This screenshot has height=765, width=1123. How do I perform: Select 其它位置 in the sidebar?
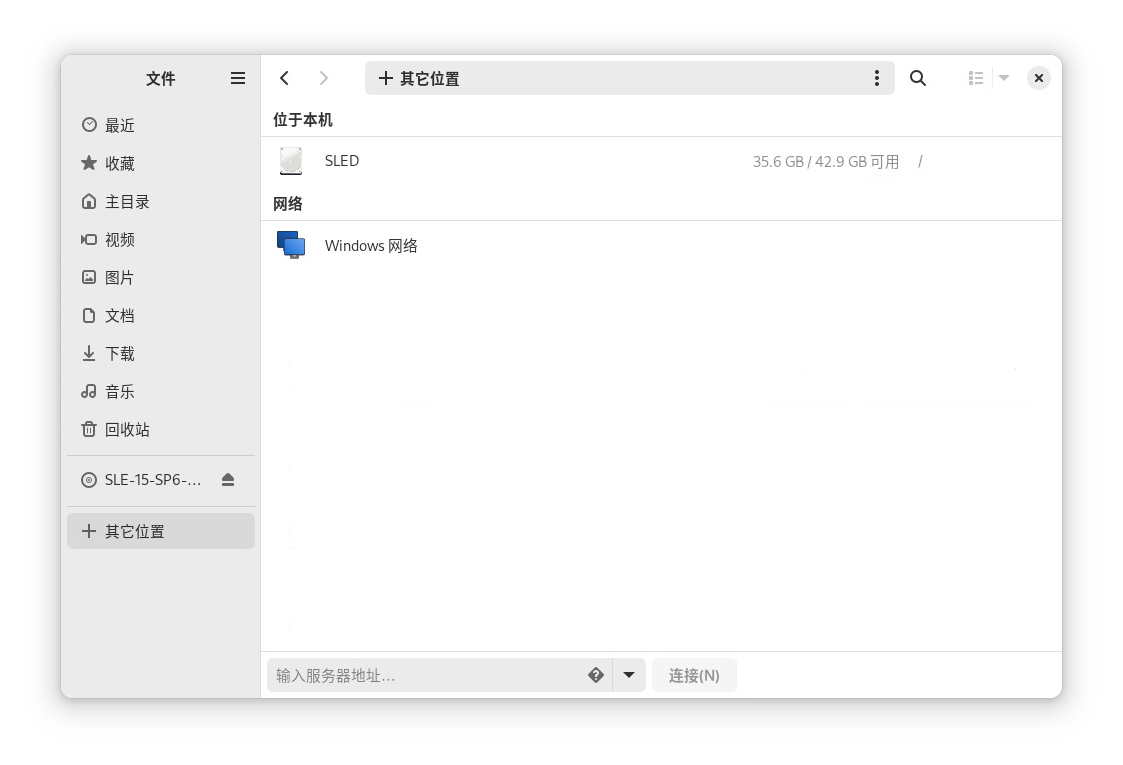point(135,532)
